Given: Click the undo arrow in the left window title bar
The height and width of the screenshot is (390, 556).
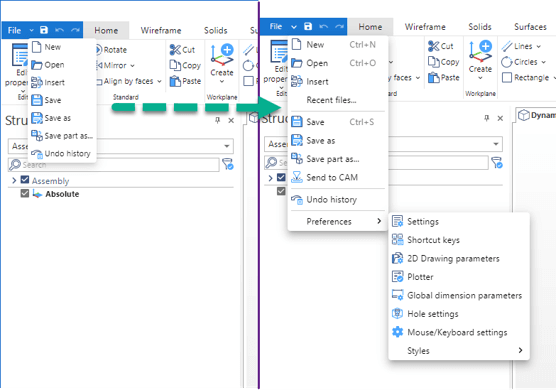Looking at the screenshot, I should (x=60, y=30).
